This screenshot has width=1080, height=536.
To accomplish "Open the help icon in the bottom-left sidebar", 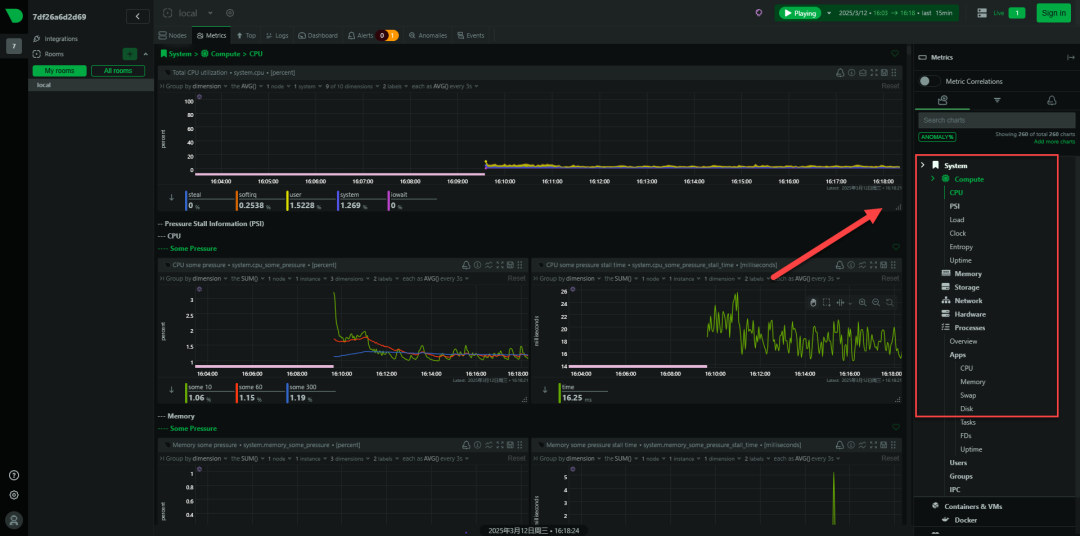I will 14,475.
